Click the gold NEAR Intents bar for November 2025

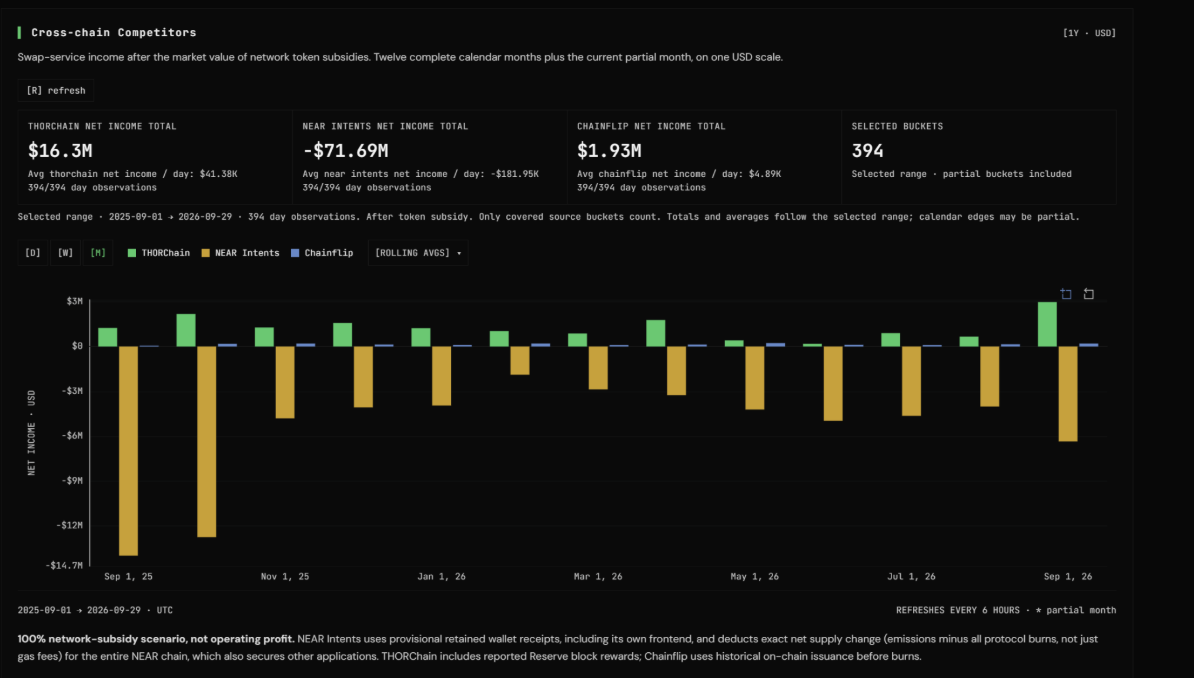(x=285, y=382)
